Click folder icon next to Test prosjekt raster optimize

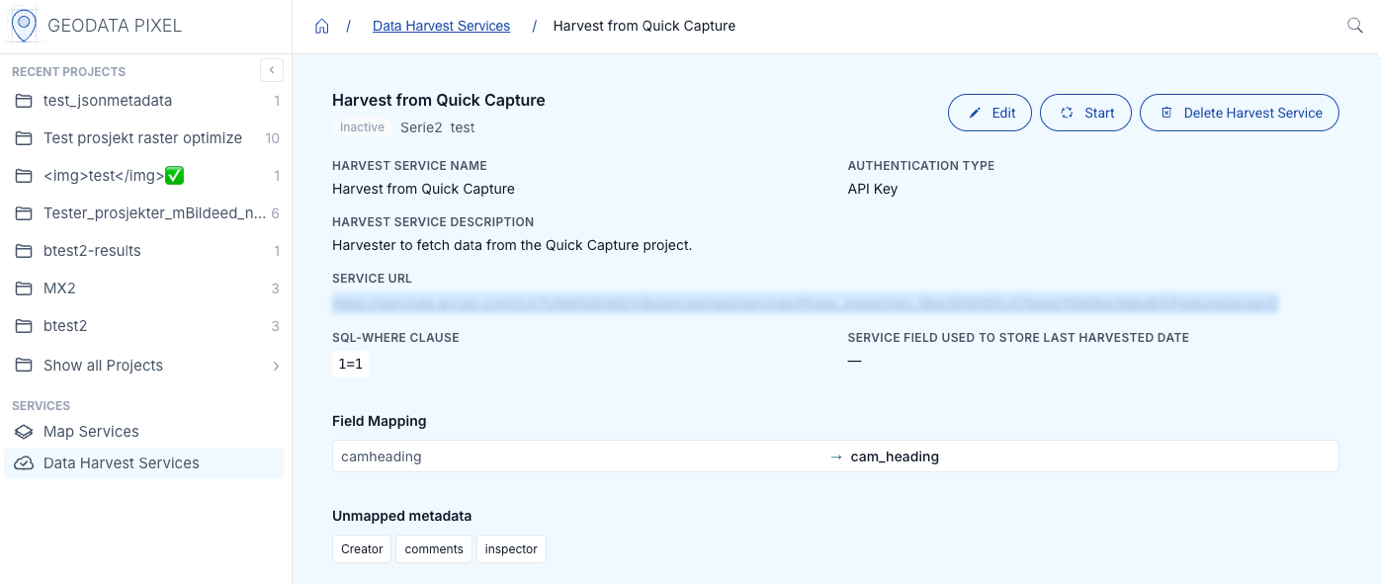(24, 138)
